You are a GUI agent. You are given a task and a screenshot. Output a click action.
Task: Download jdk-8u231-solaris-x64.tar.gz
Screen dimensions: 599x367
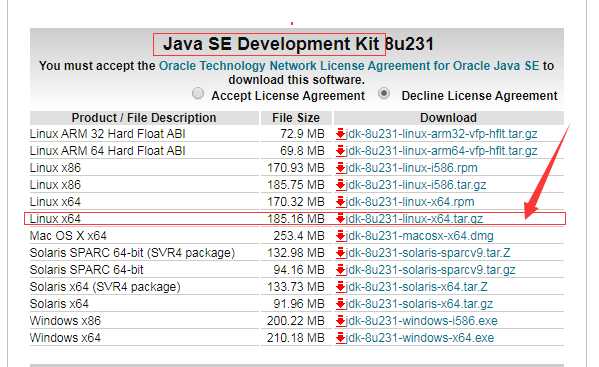pos(419,304)
